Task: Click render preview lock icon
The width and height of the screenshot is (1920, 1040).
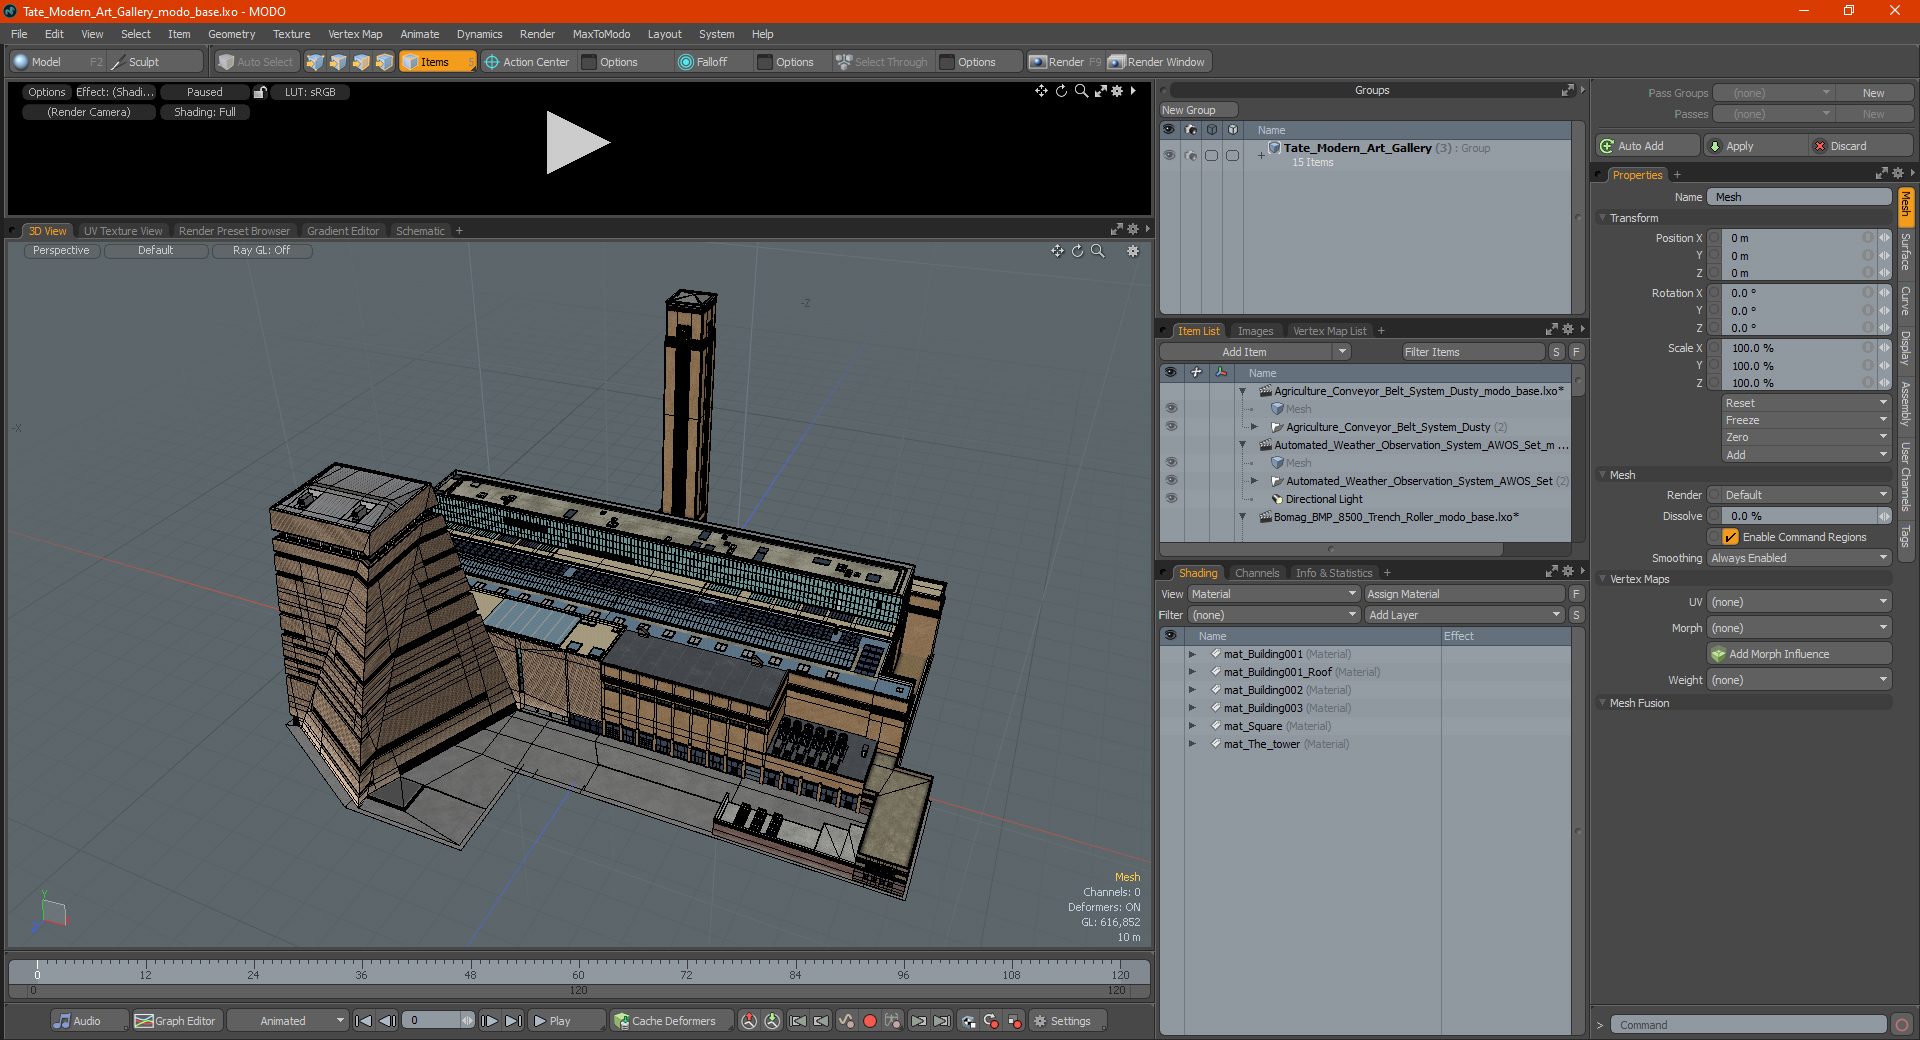Action: point(260,92)
